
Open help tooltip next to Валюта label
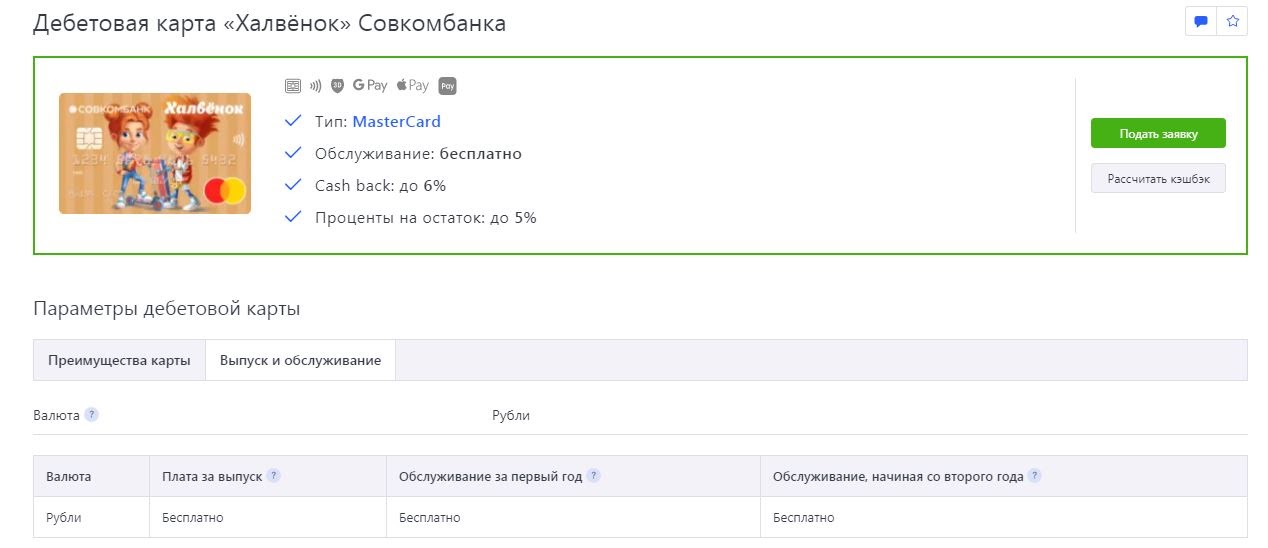(x=91, y=415)
